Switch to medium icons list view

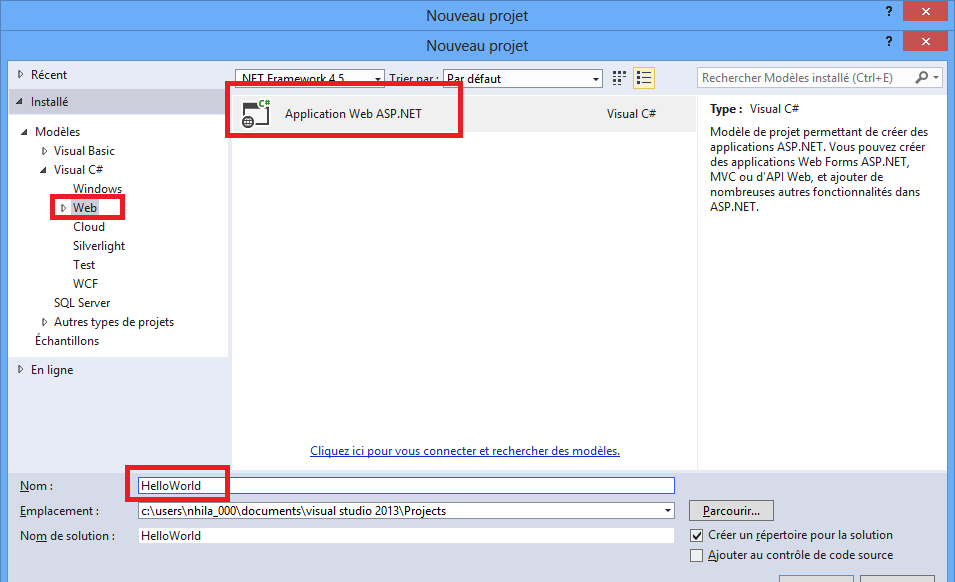(644, 78)
